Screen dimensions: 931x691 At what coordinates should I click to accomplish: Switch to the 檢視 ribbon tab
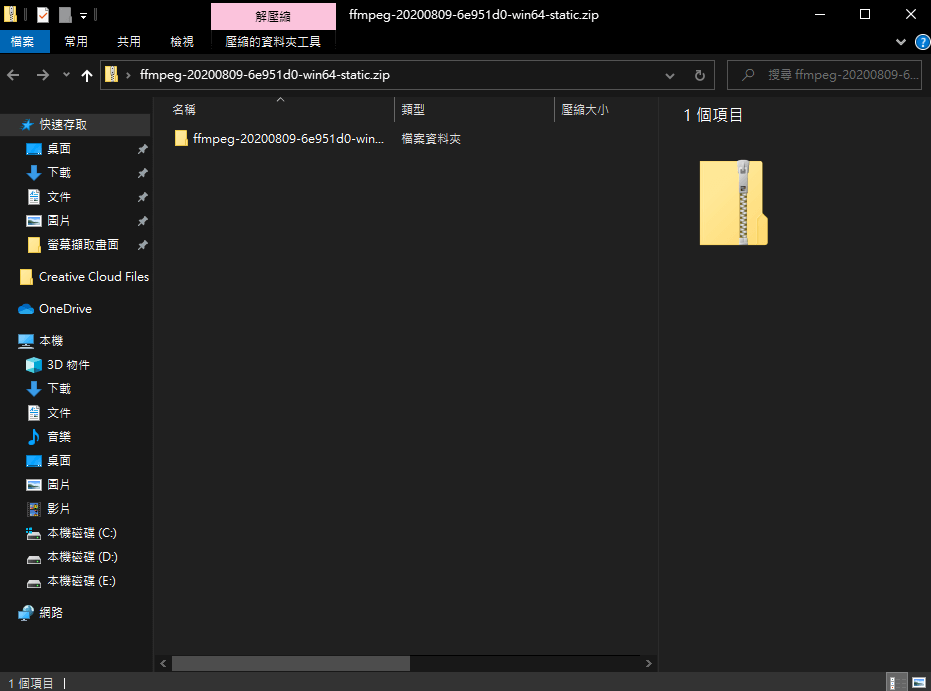click(182, 42)
